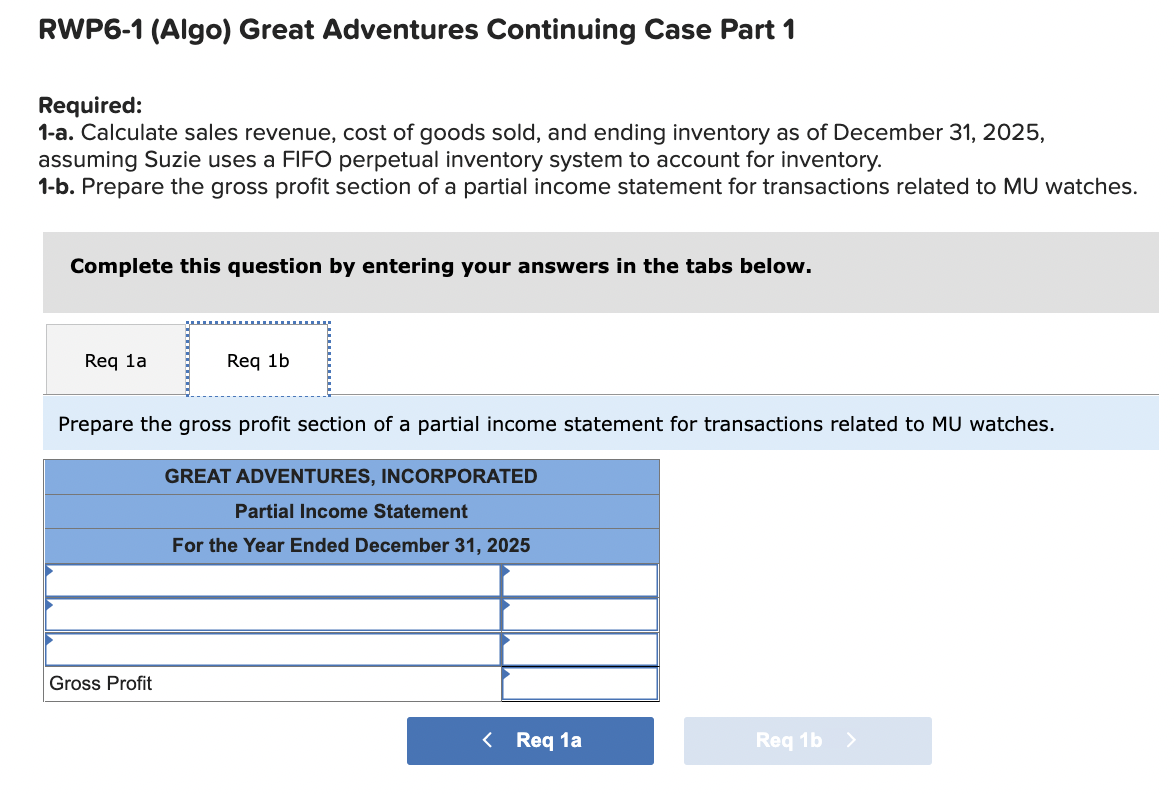Click the Gross Profit row label

pyautogui.click(x=101, y=684)
